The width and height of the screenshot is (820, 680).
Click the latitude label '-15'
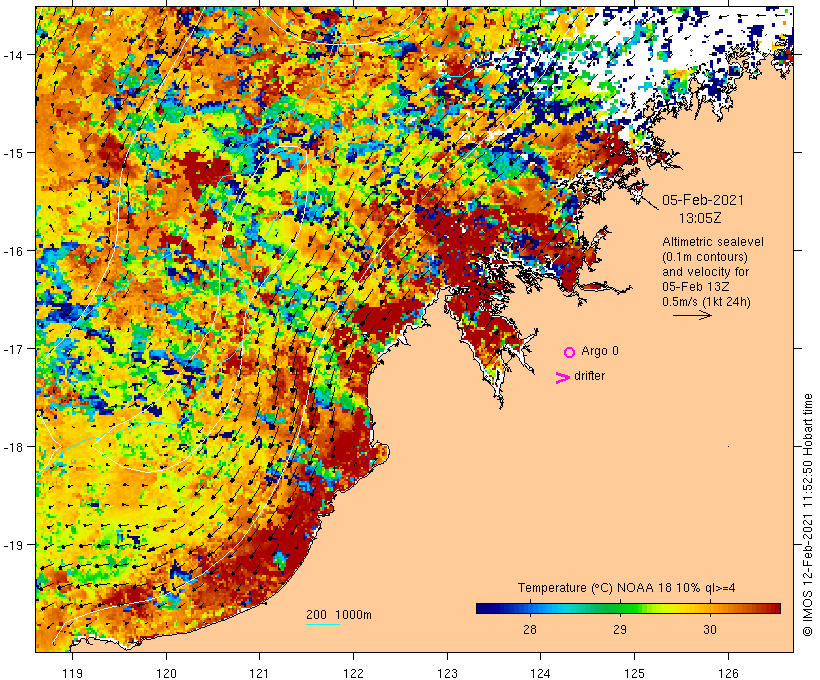tap(12, 153)
